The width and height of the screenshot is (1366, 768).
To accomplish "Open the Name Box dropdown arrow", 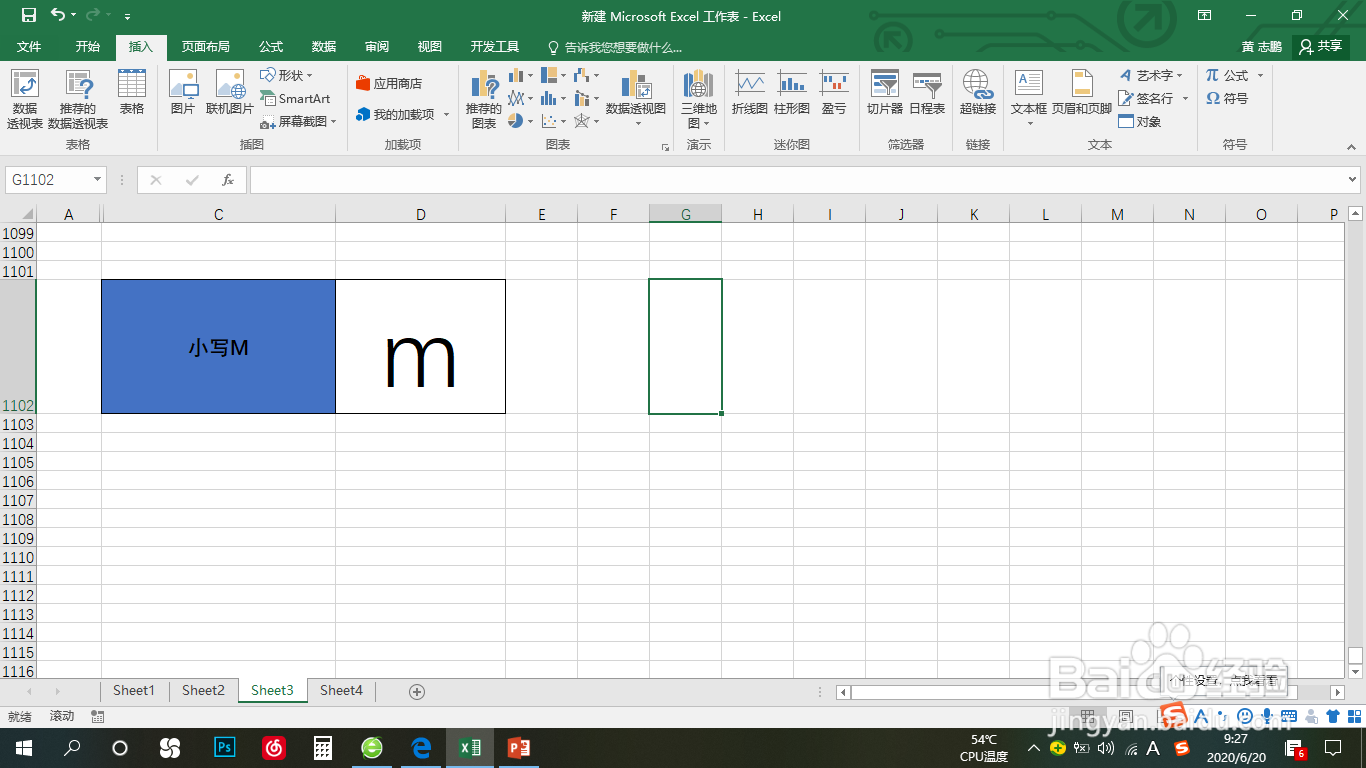I will [97, 180].
